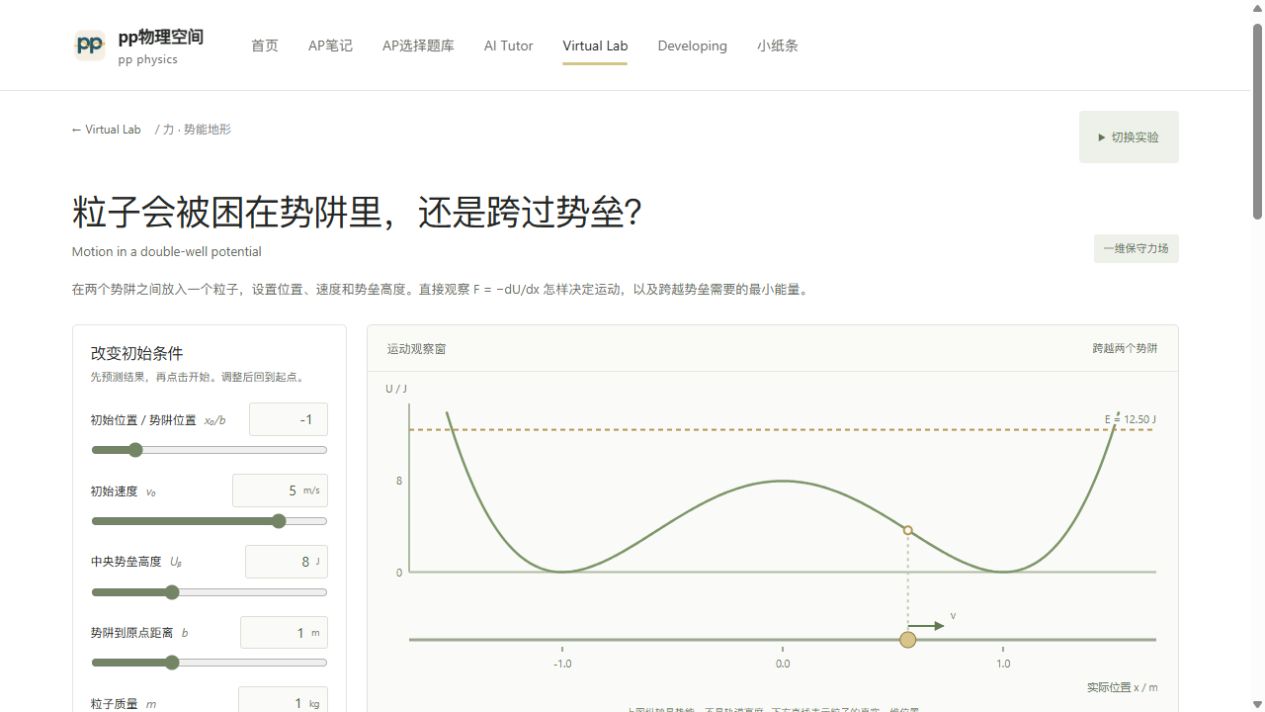
Task: Click the 势阱到原点距离 value field showing 1
Action: pos(284,633)
